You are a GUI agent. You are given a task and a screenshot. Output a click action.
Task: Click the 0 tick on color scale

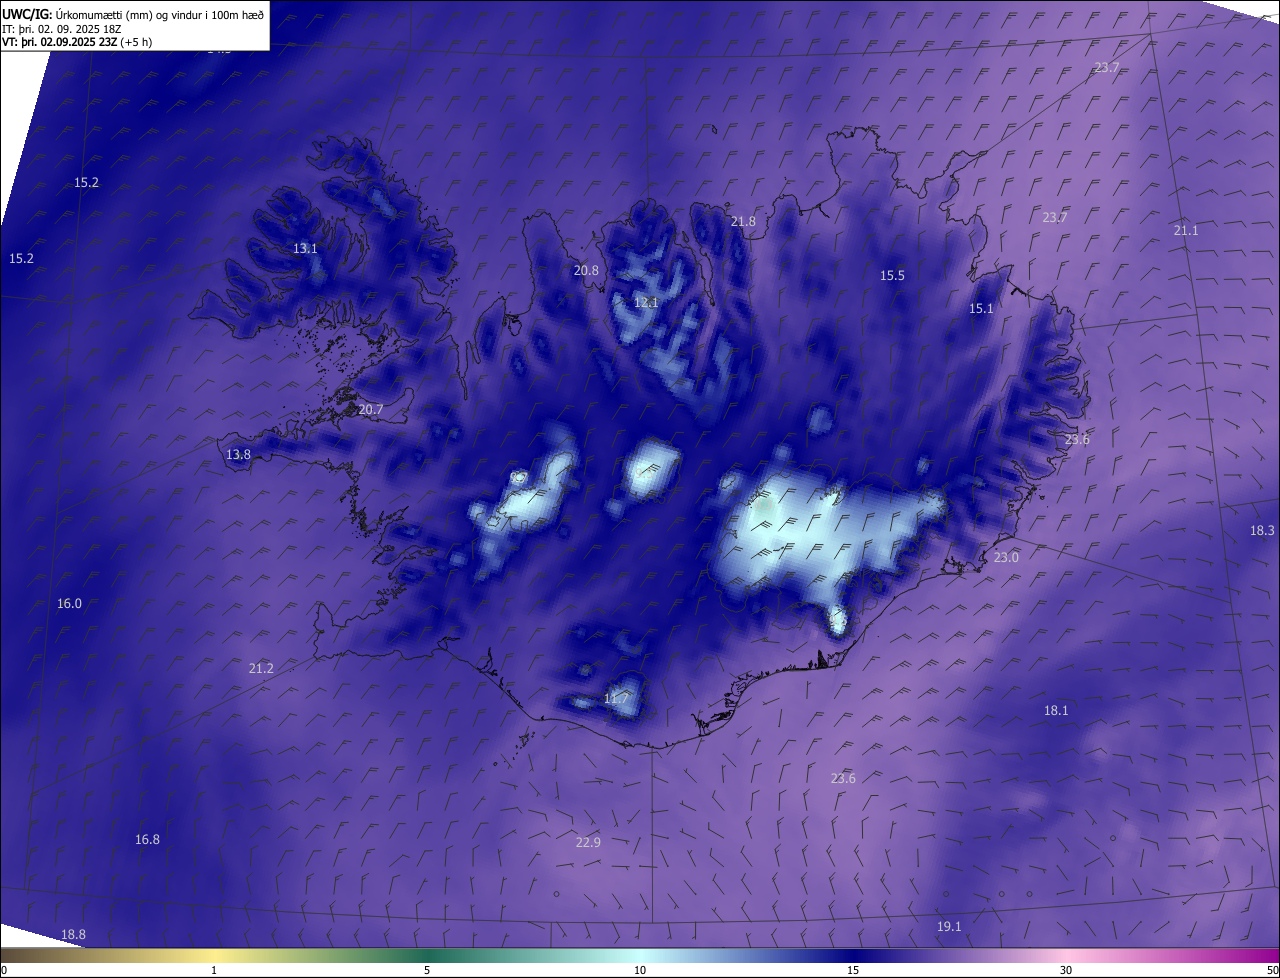(4, 970)
